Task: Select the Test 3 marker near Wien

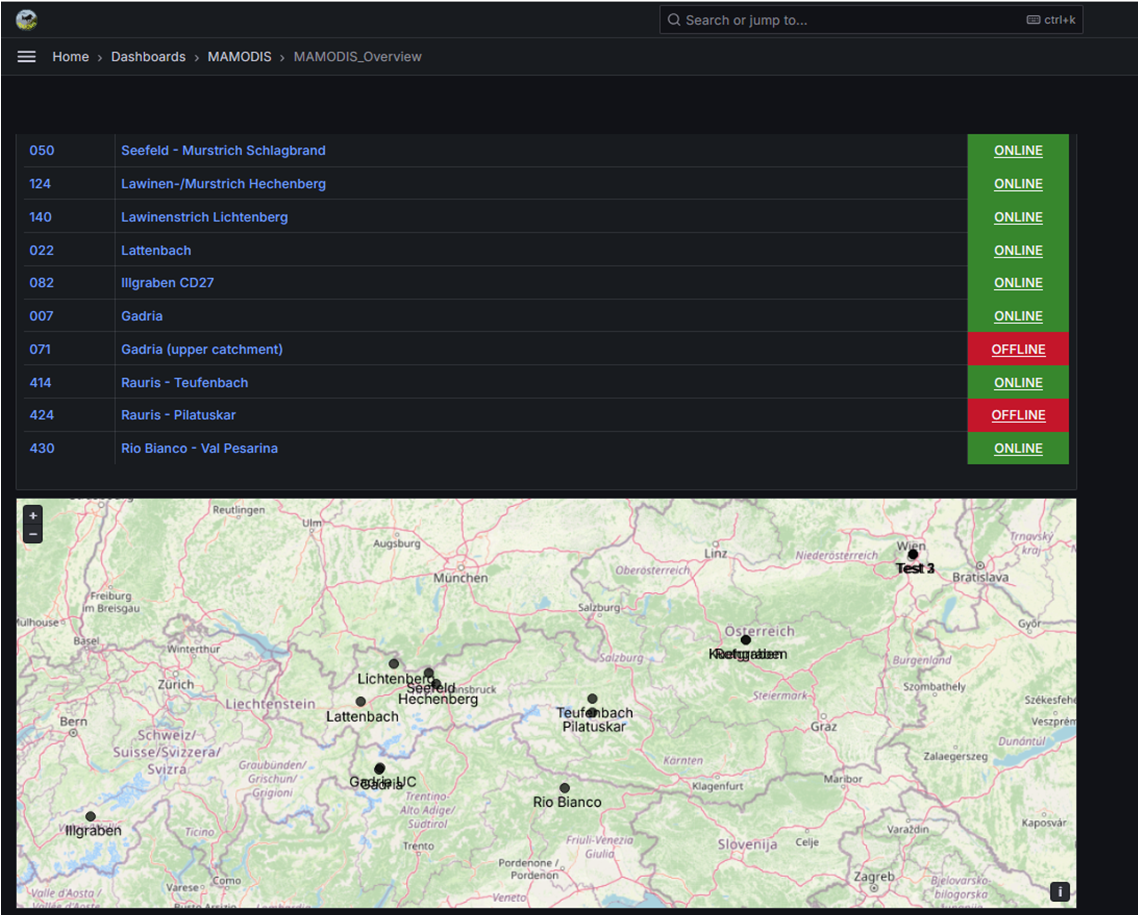Action: (913, 555)
